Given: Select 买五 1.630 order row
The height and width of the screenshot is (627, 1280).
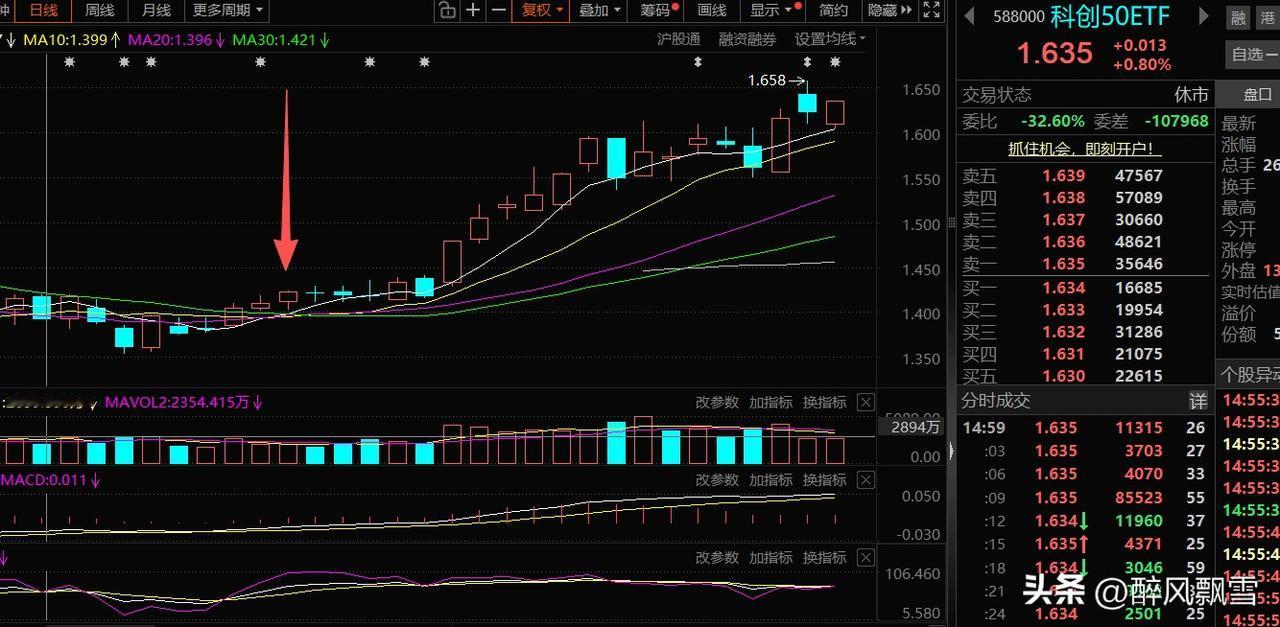Looking at the screenshot, I should coord(1084,376).
